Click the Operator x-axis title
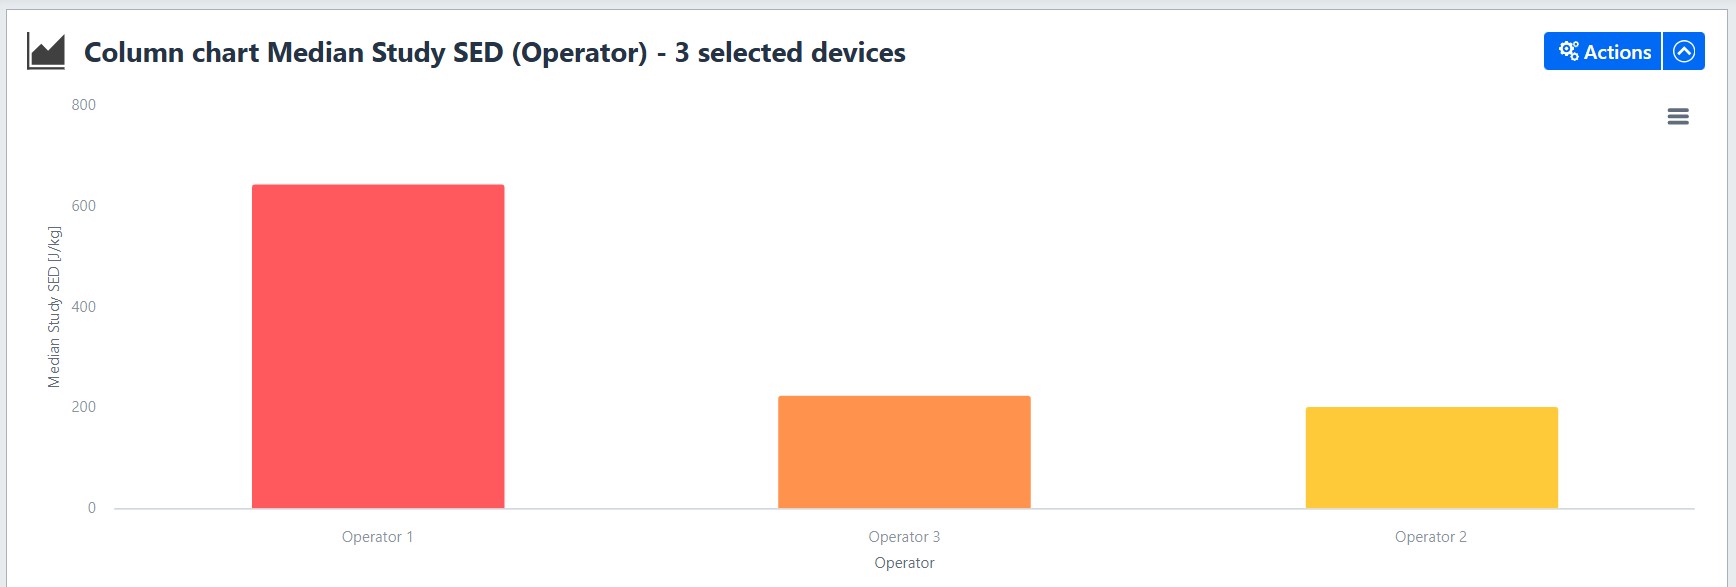 [x=904, y=563]
